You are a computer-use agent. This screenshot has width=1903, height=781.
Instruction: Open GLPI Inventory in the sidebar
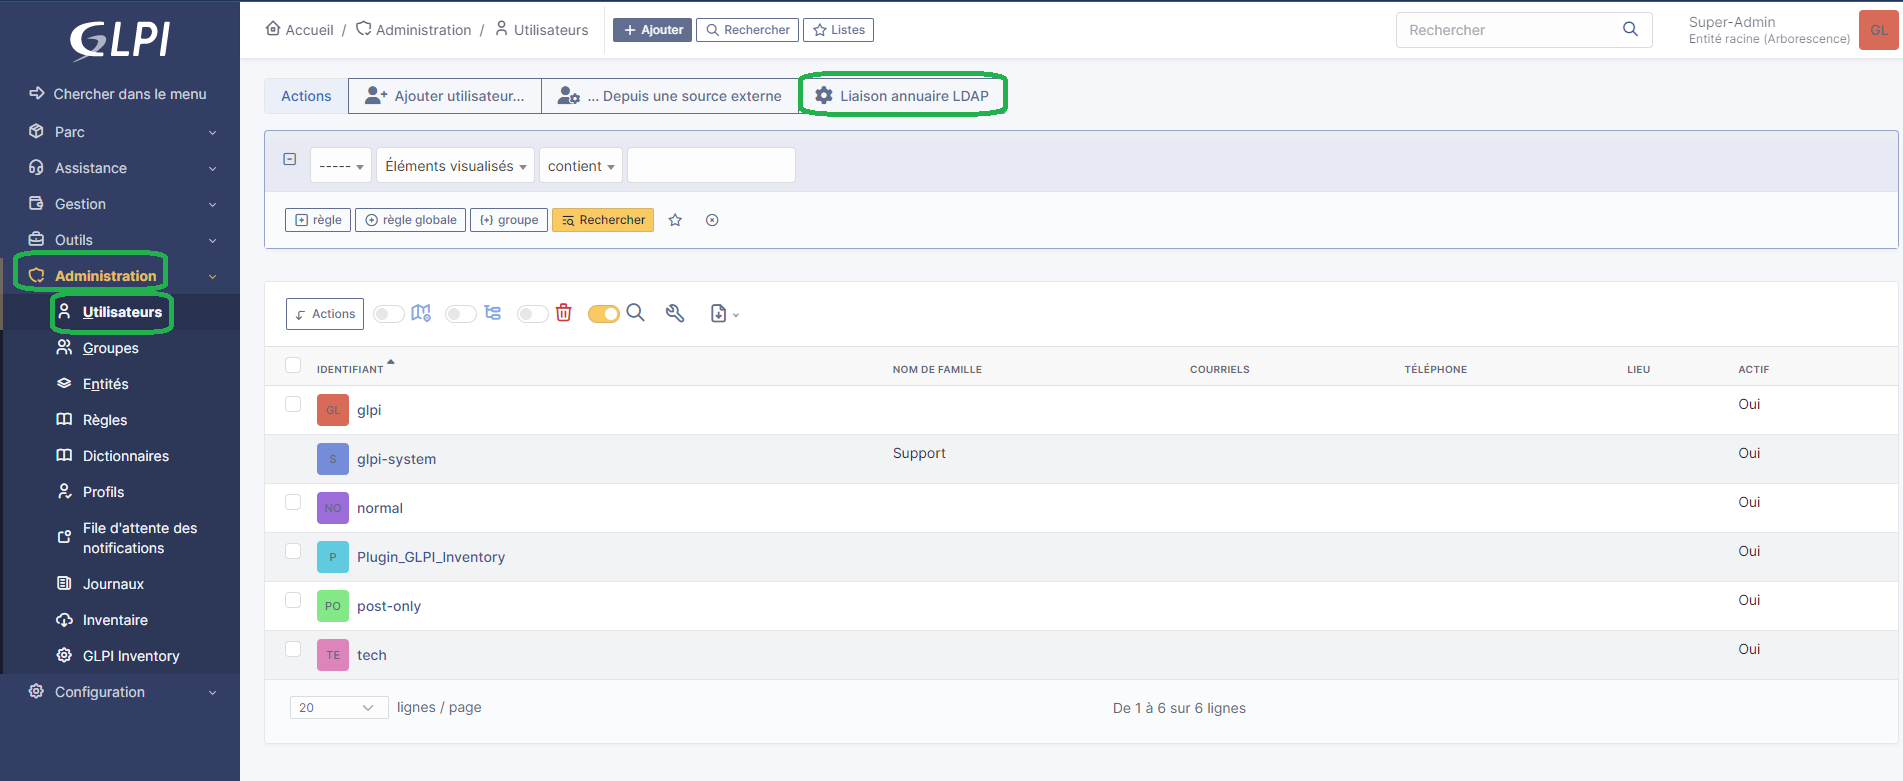(x=131, y=656)
